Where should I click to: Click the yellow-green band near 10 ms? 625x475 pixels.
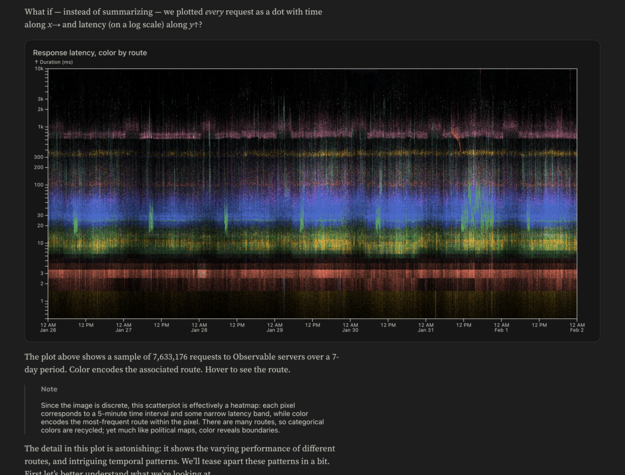coord(300,241)
